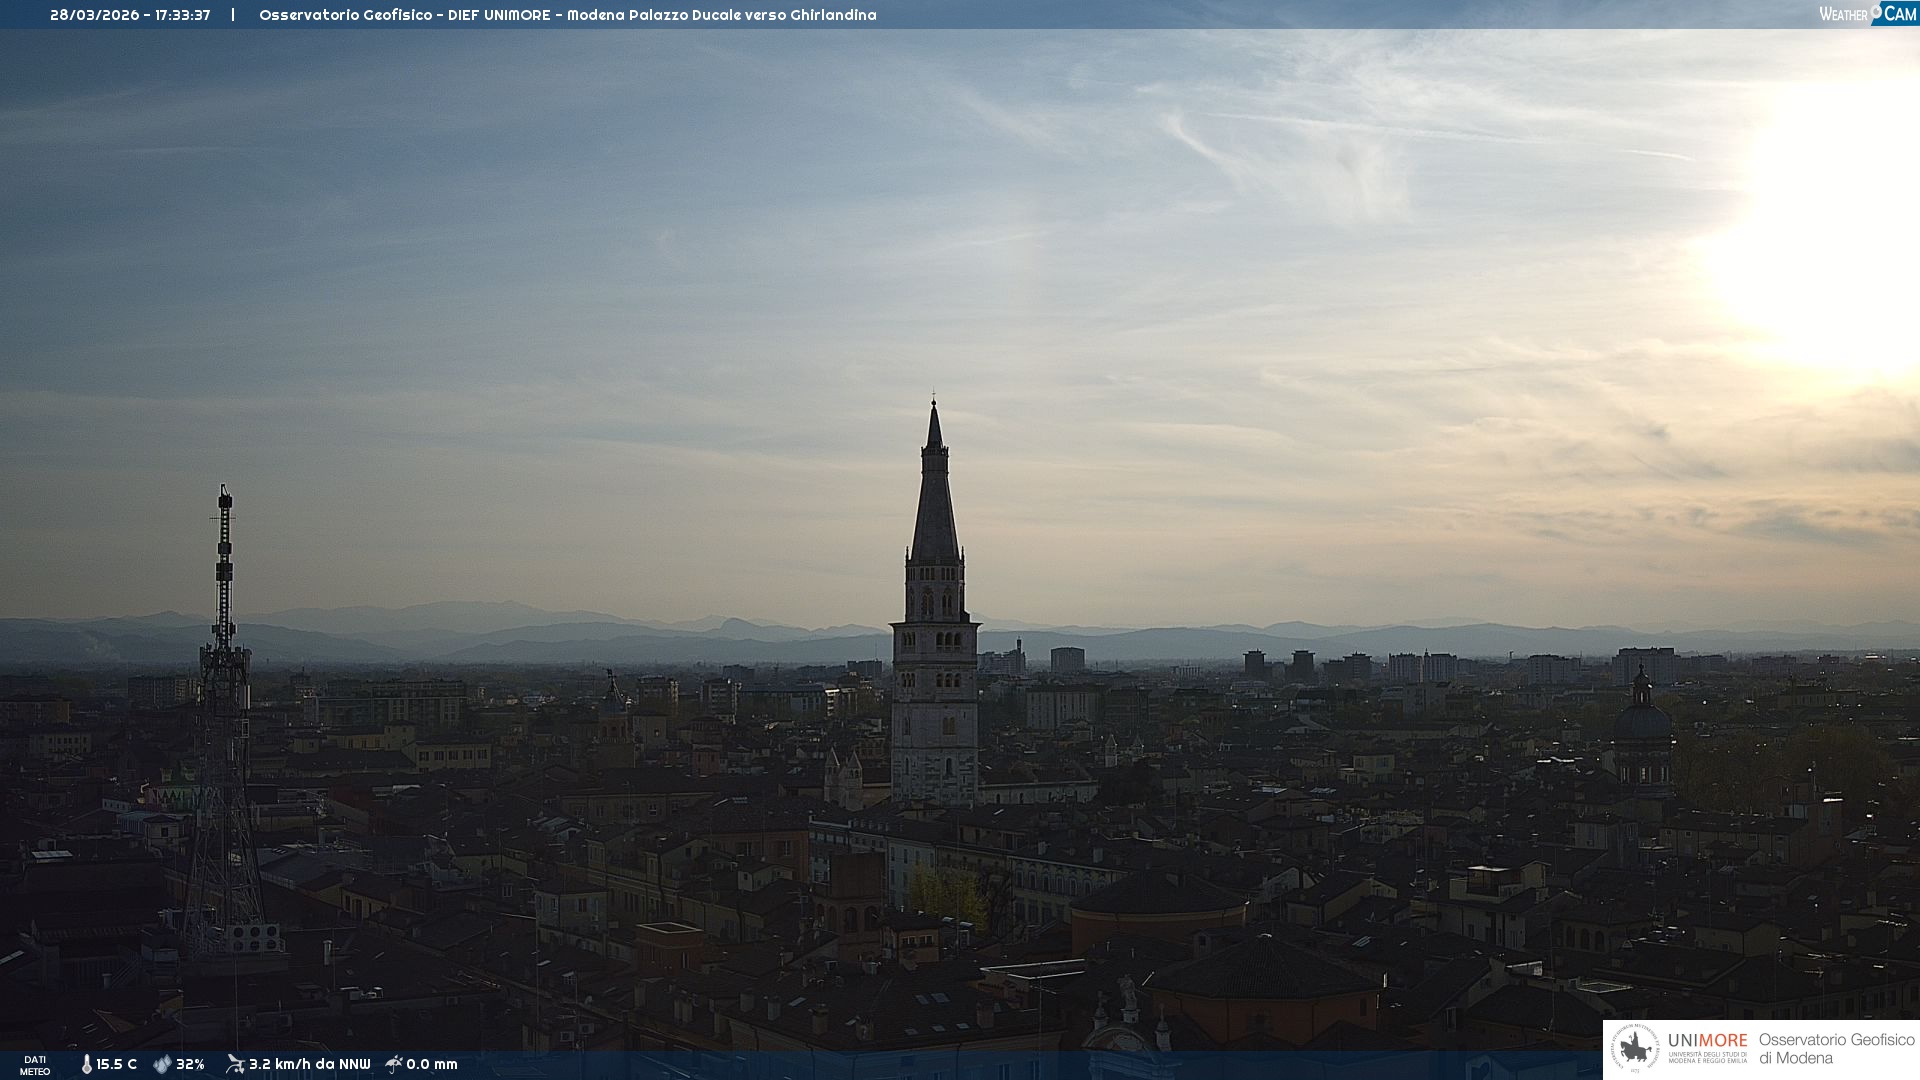Click the WeatherCam logo
The image size is (1920, 1080).
click(x=1867, y=13)
